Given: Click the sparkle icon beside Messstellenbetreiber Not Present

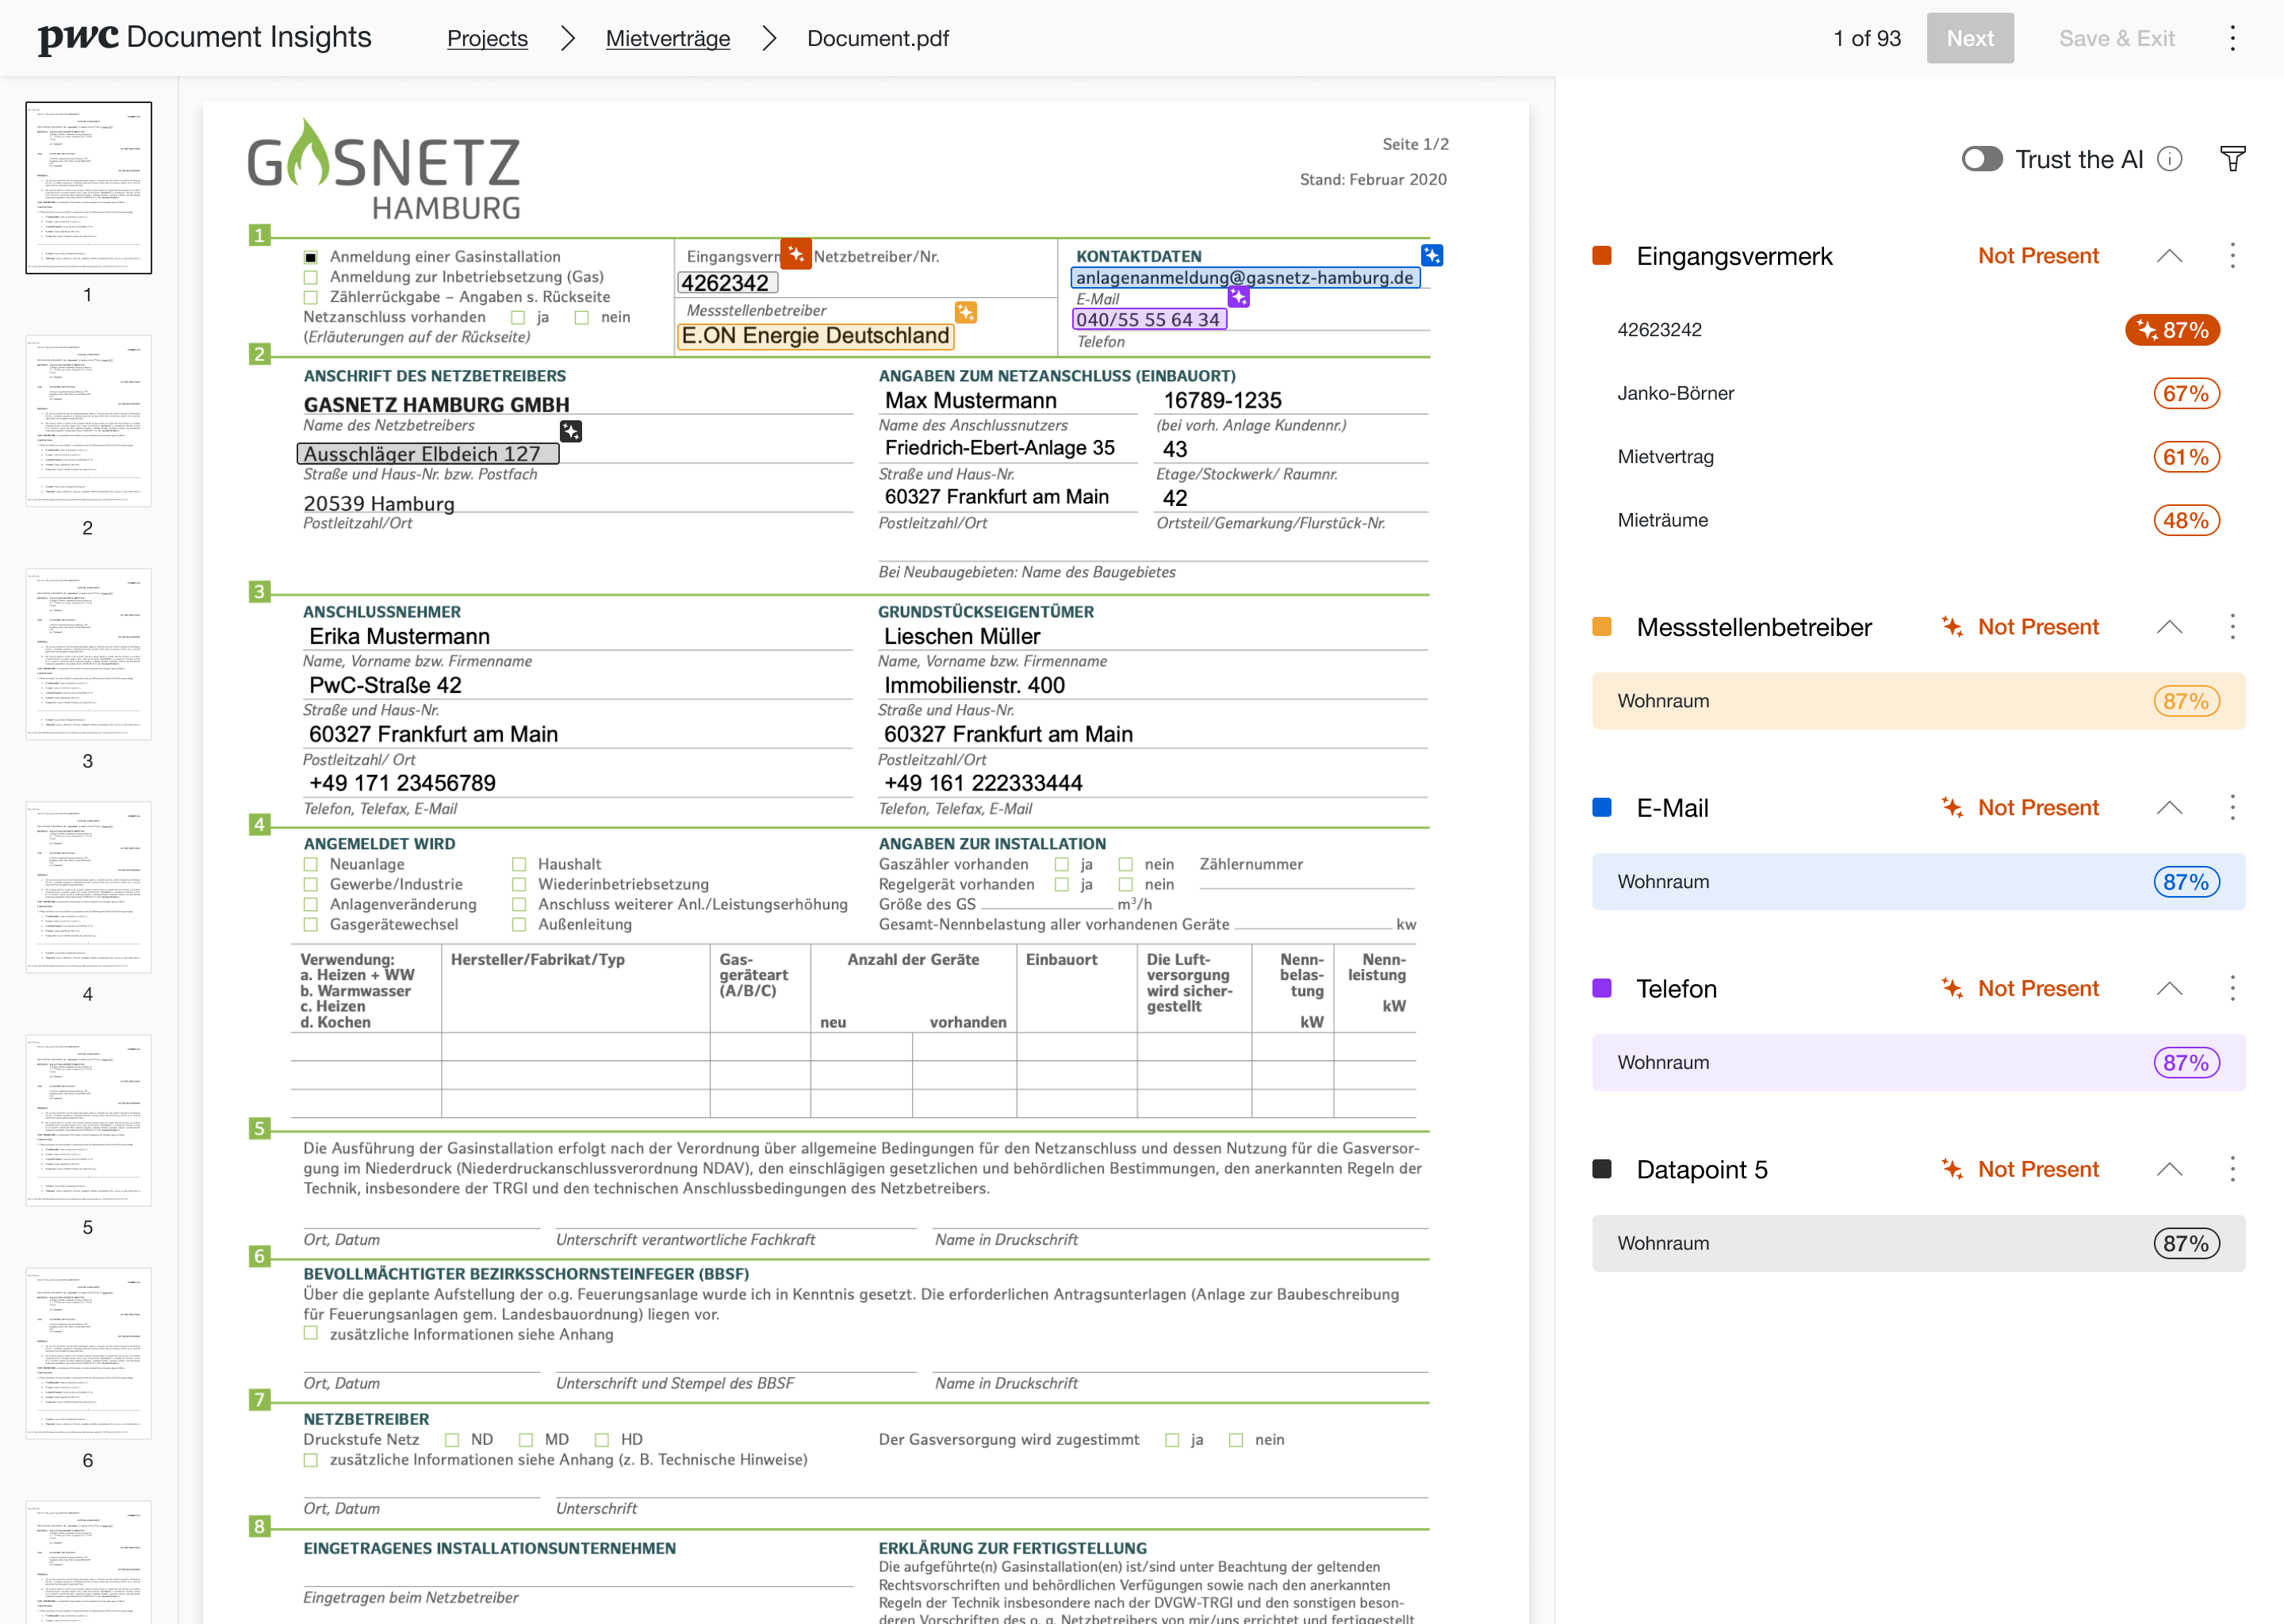Looking at the screenshot, I should coord(1951,627).
